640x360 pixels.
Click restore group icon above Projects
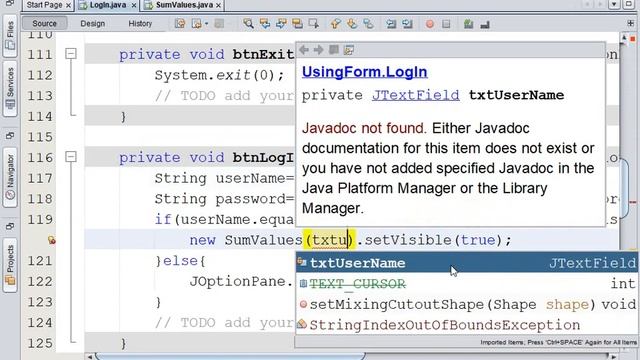[10, 227]
